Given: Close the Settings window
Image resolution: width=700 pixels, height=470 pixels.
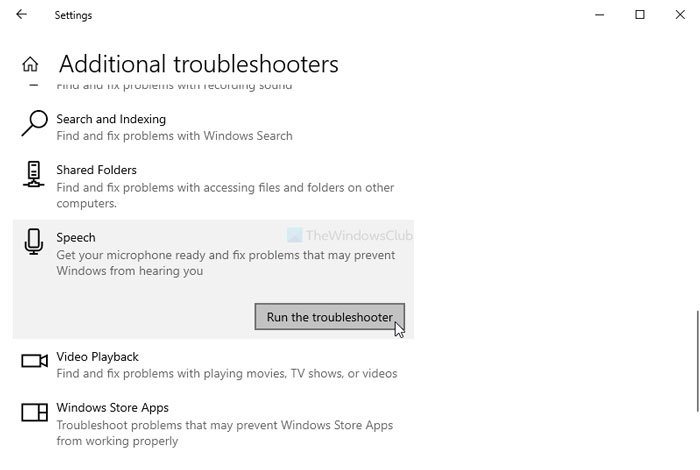Looking at the screenshot, I should pyautogui.click(x=680, y=15).
